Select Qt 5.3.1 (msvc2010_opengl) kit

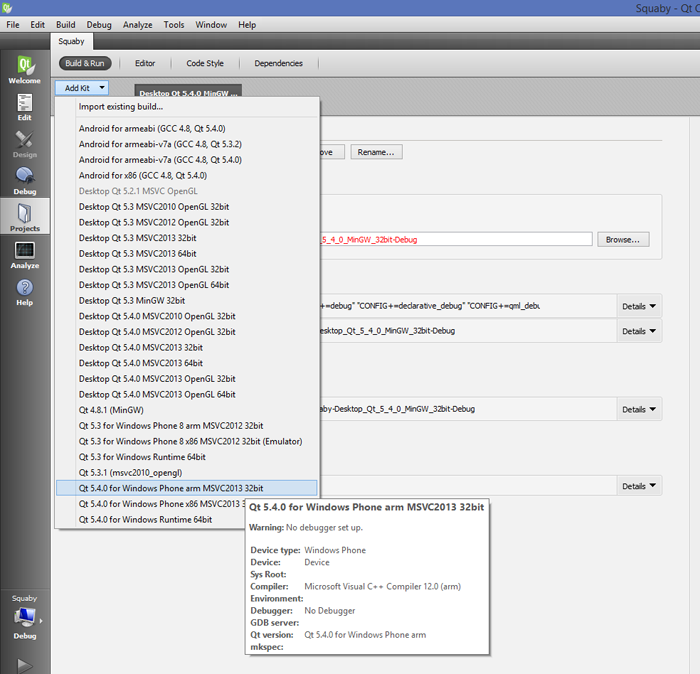[x=188, y=472]
